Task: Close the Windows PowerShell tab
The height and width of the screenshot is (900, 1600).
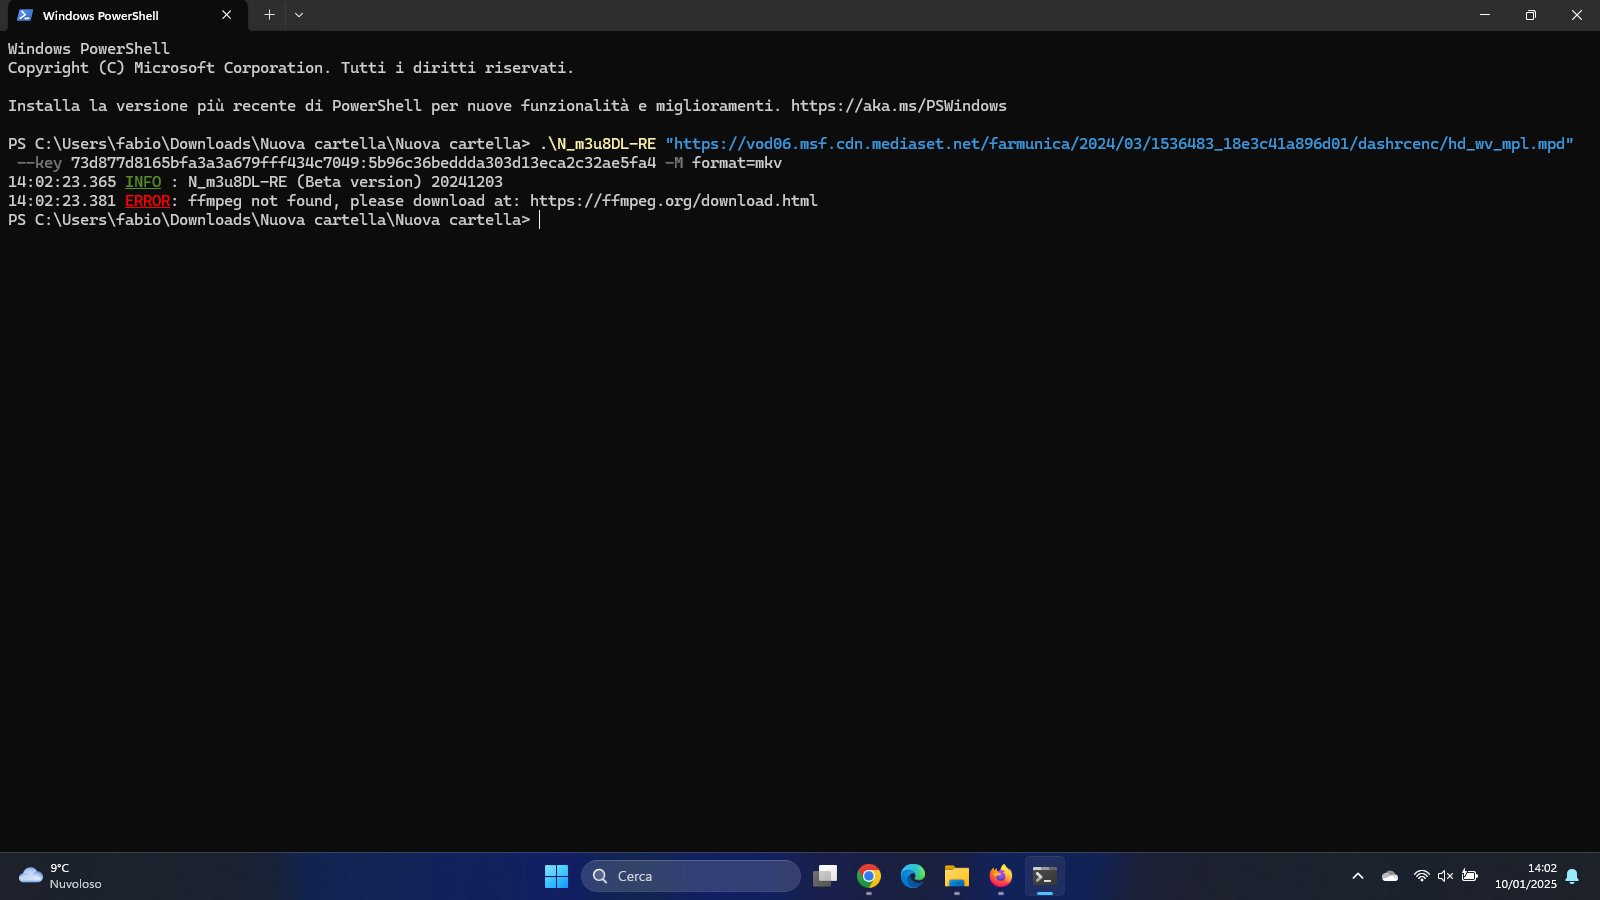Action: click(227, 15)
